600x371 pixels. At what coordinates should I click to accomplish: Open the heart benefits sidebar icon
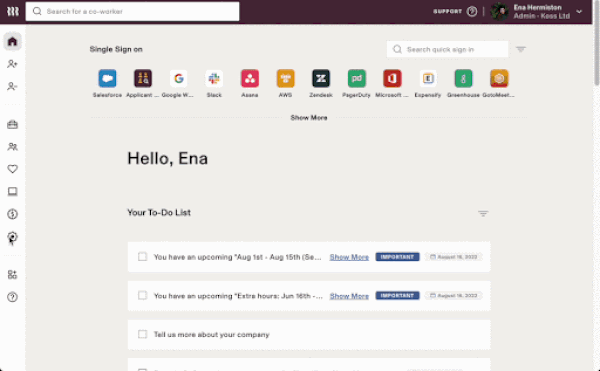12,169
